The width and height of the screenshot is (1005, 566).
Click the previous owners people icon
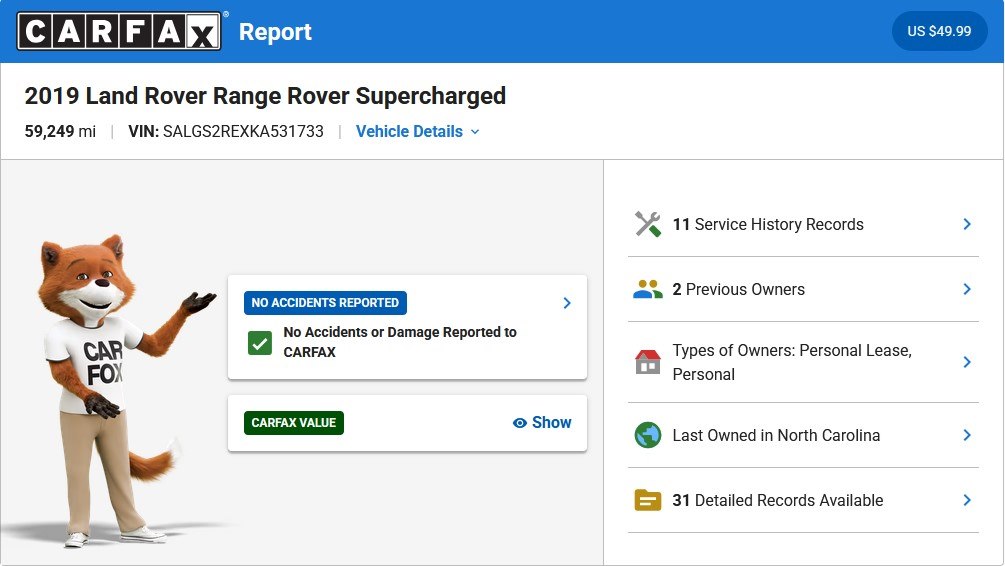(647, 290)
